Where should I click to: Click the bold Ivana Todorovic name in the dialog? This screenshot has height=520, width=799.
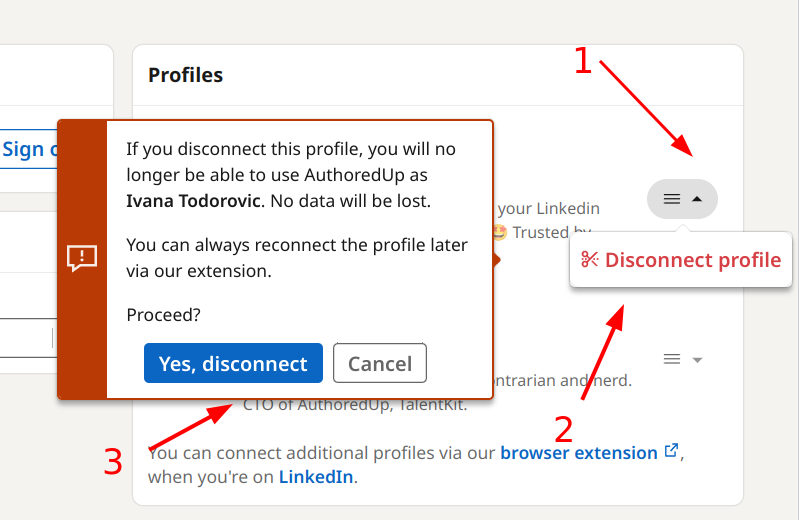194,201
